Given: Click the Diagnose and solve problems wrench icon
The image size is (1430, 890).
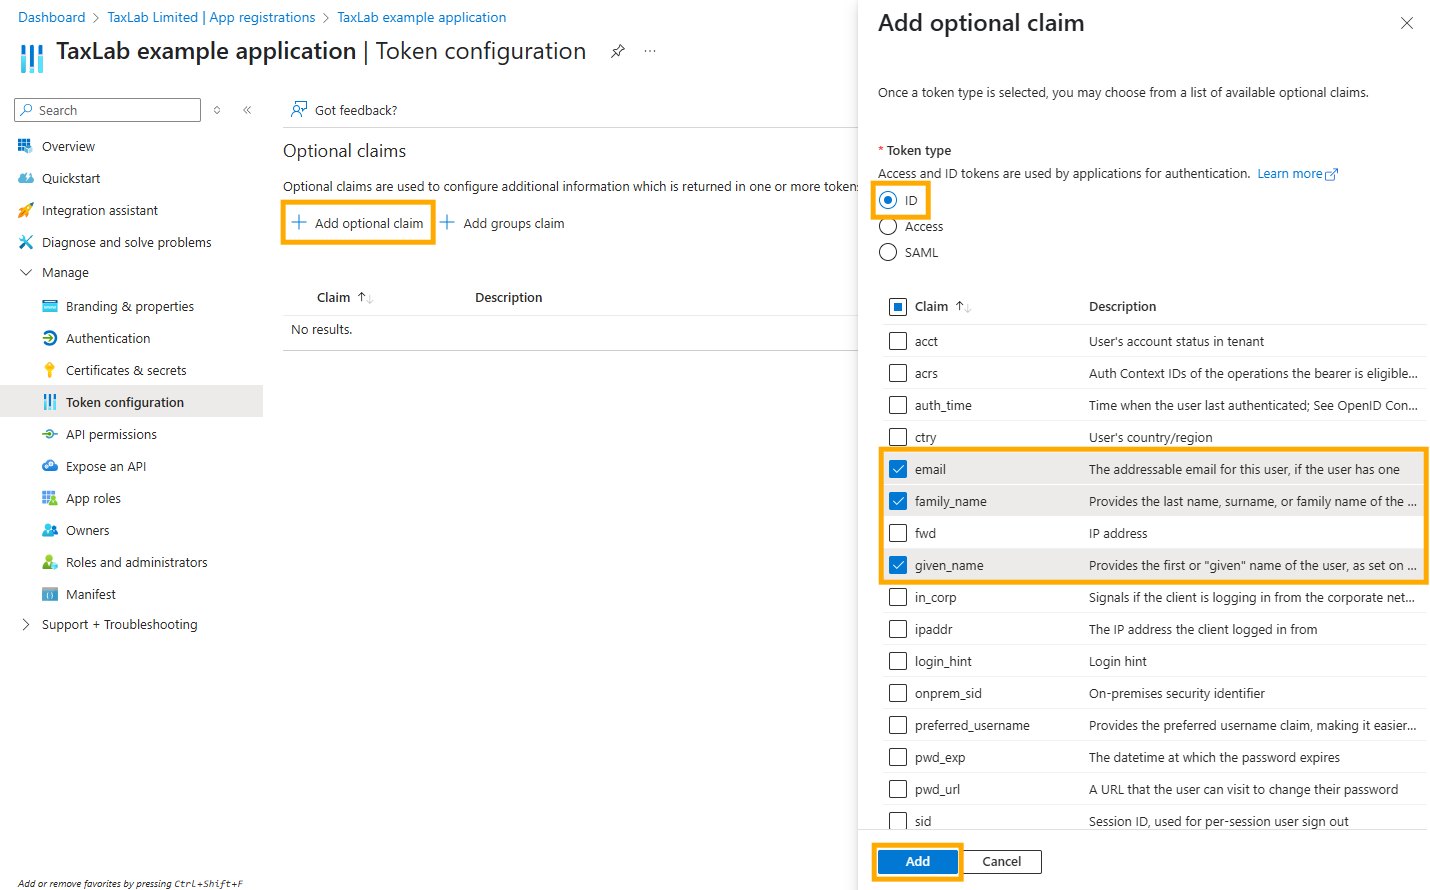Looking at the screenshot, I should pos(25,242).
